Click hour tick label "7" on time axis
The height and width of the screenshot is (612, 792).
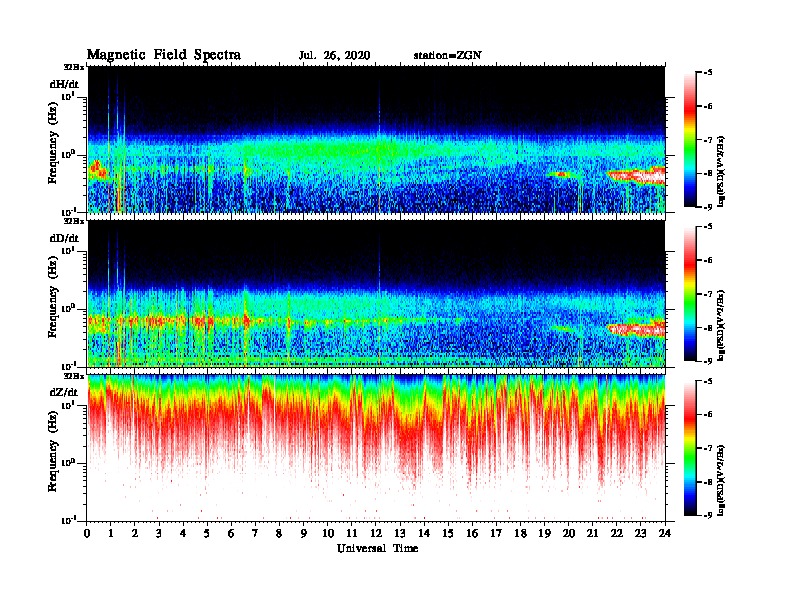(256, 534)
